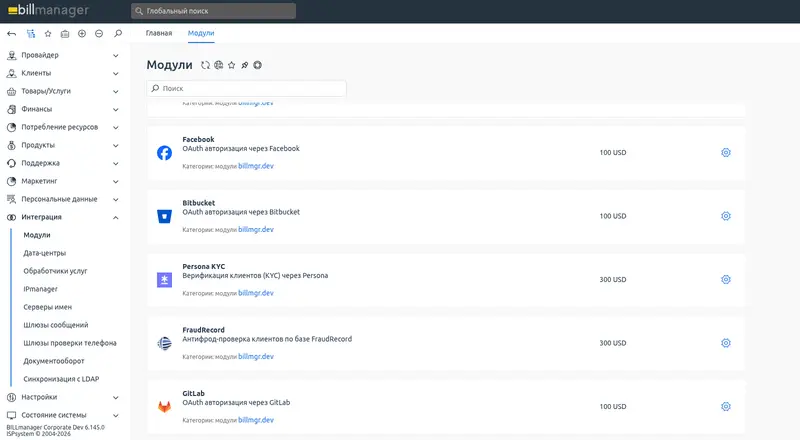Screen dimensions: 800x440
Task: Expand the Маркетинг section chevron
Action: pos(116,181)
